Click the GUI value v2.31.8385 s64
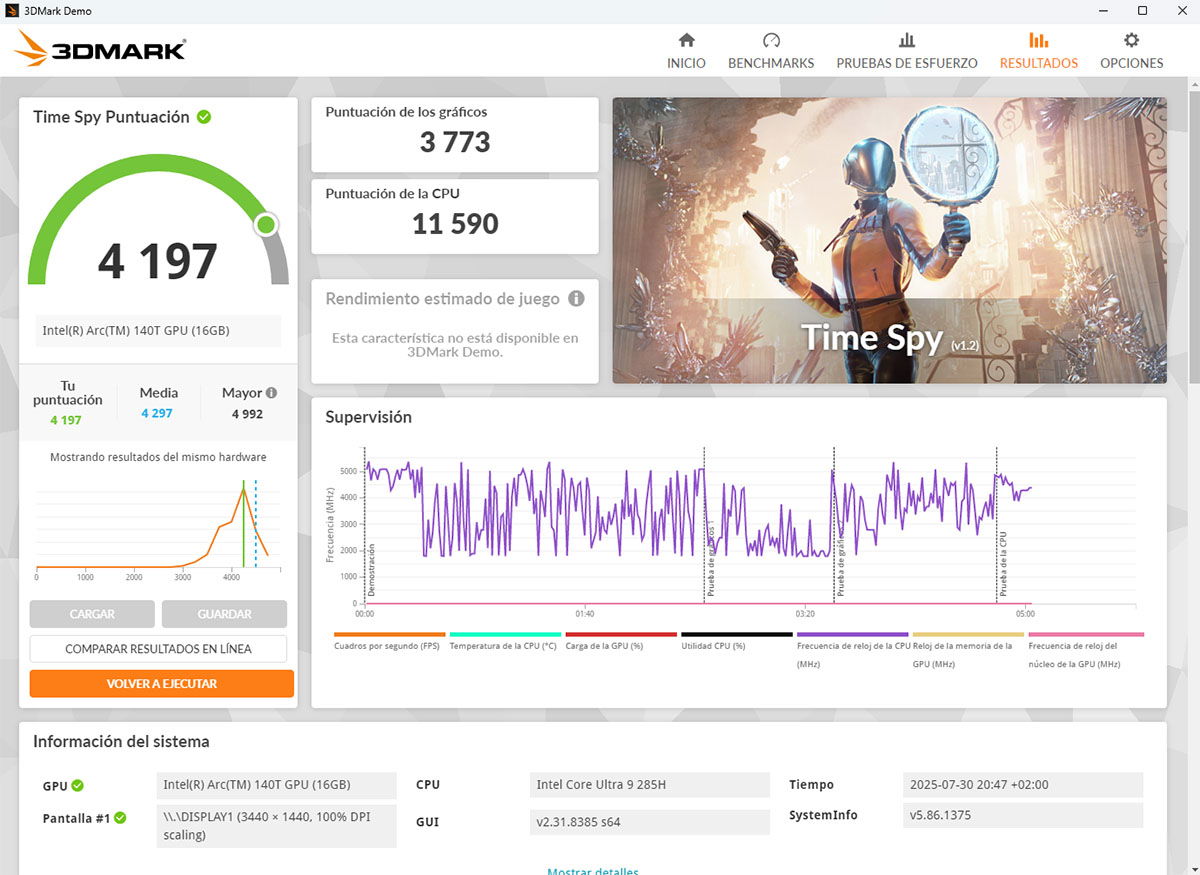This screenshot has width=1200, height=875. 650,822
